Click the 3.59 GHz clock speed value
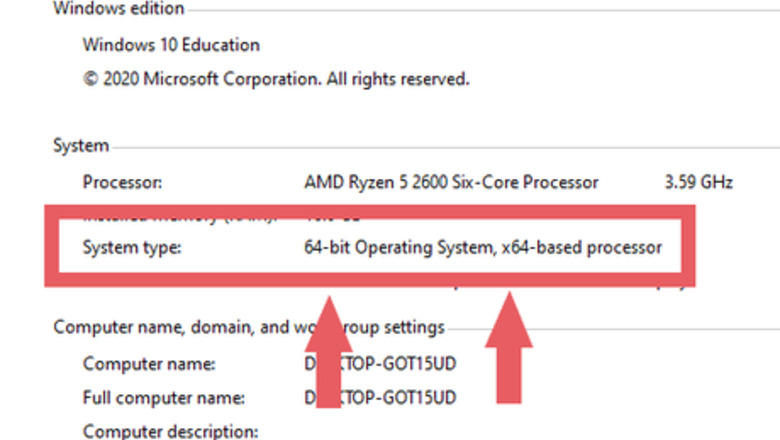 click(698, 182)
